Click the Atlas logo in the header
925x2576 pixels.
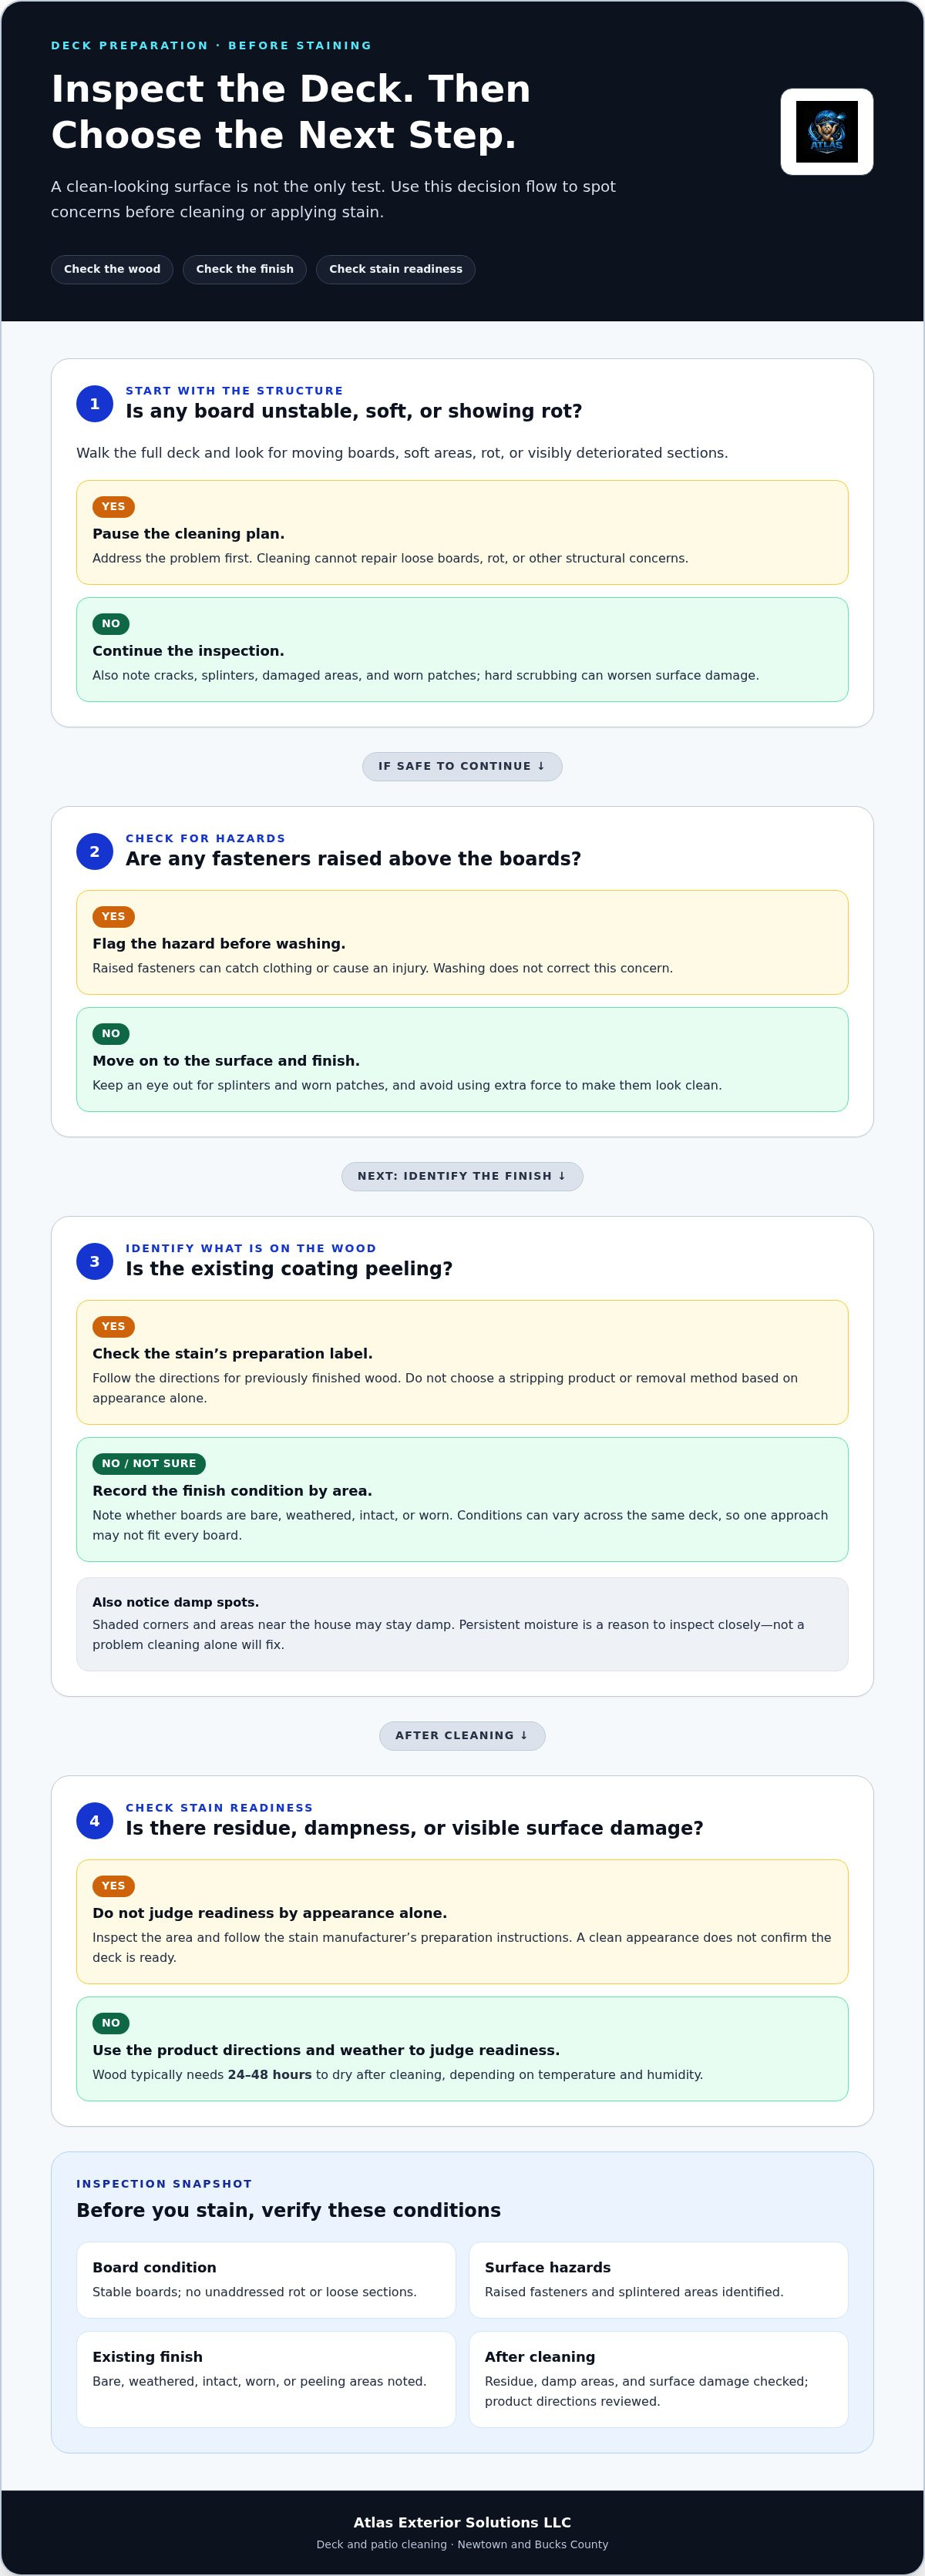click(826, 132)
